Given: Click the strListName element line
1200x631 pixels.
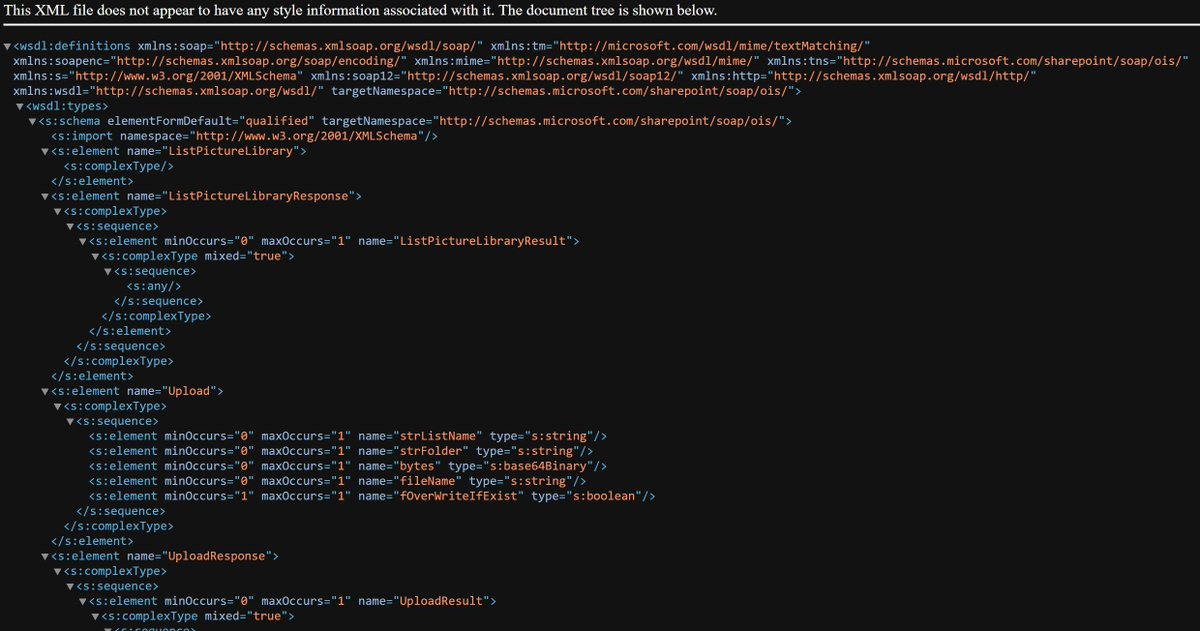Looking at the screenshot, I should pyautogui.click(x=348, y=436).
